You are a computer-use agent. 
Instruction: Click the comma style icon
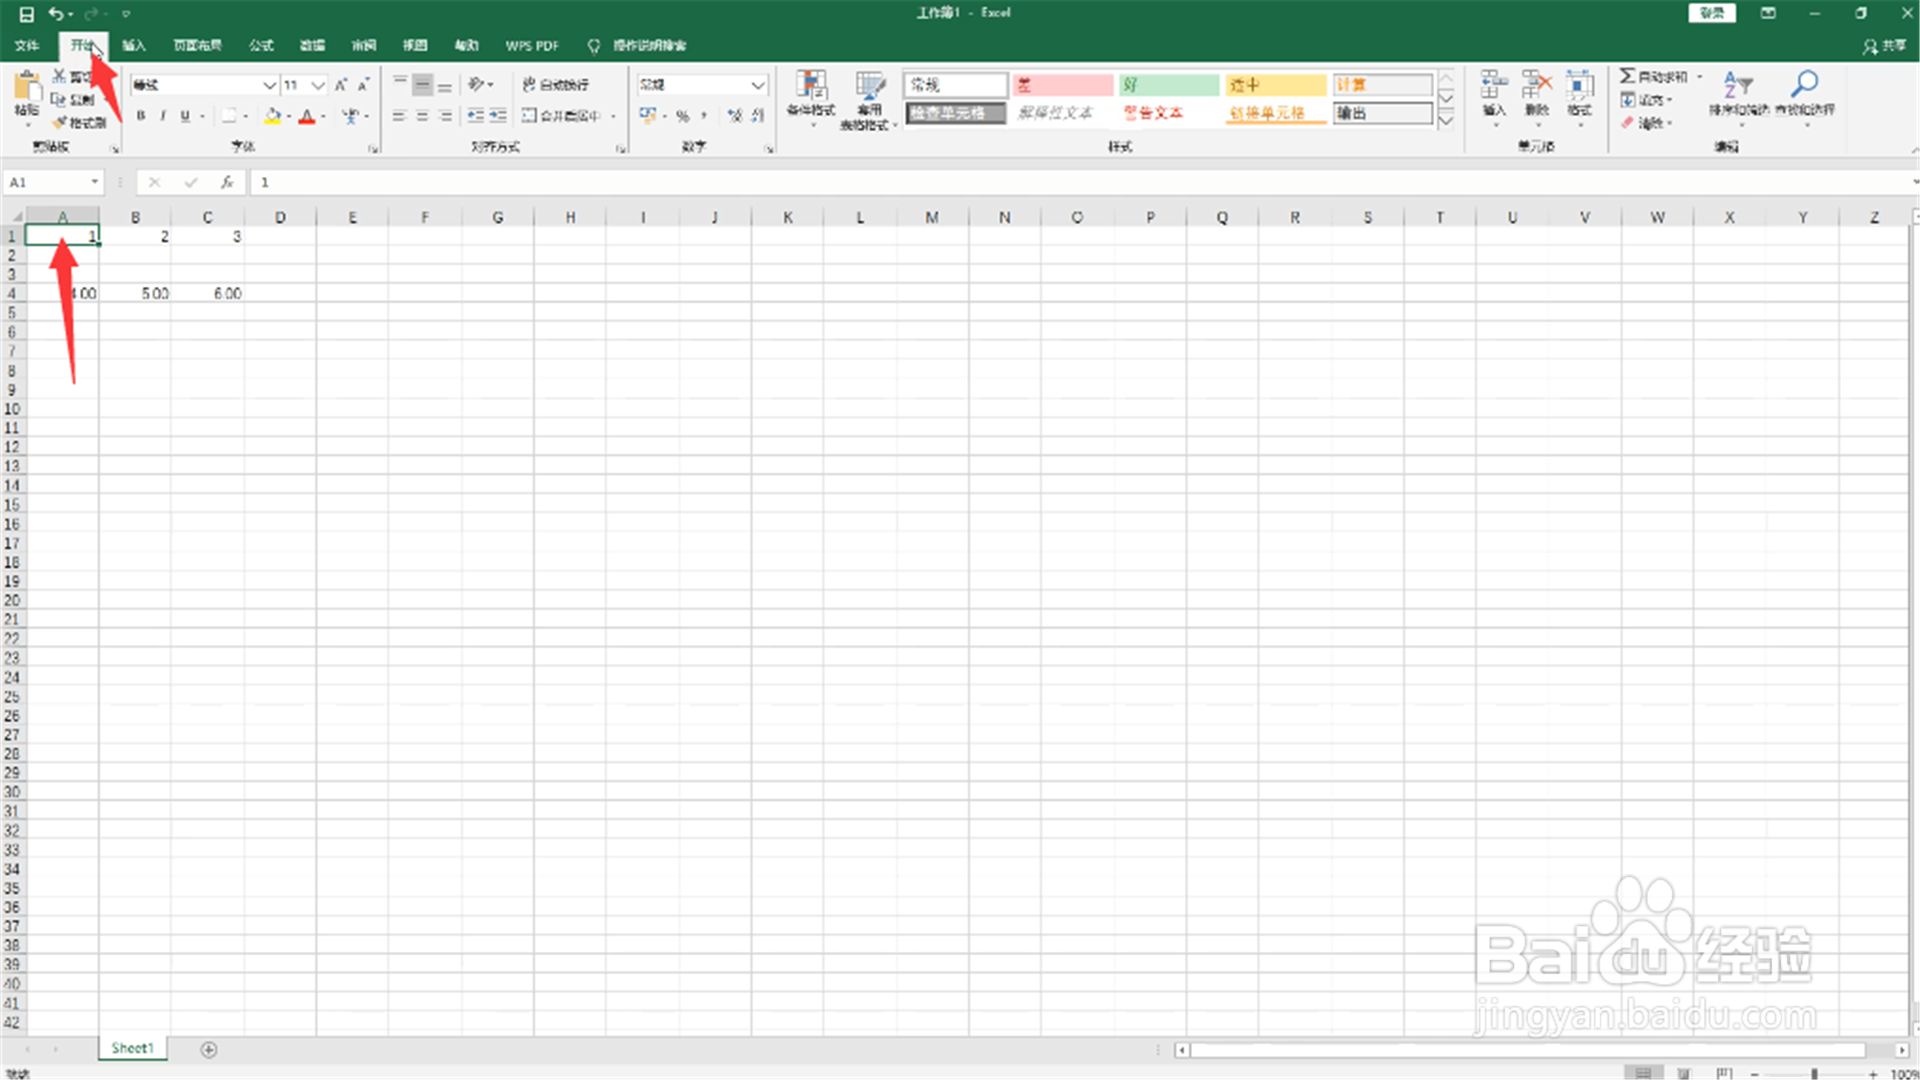coord(704,116)
